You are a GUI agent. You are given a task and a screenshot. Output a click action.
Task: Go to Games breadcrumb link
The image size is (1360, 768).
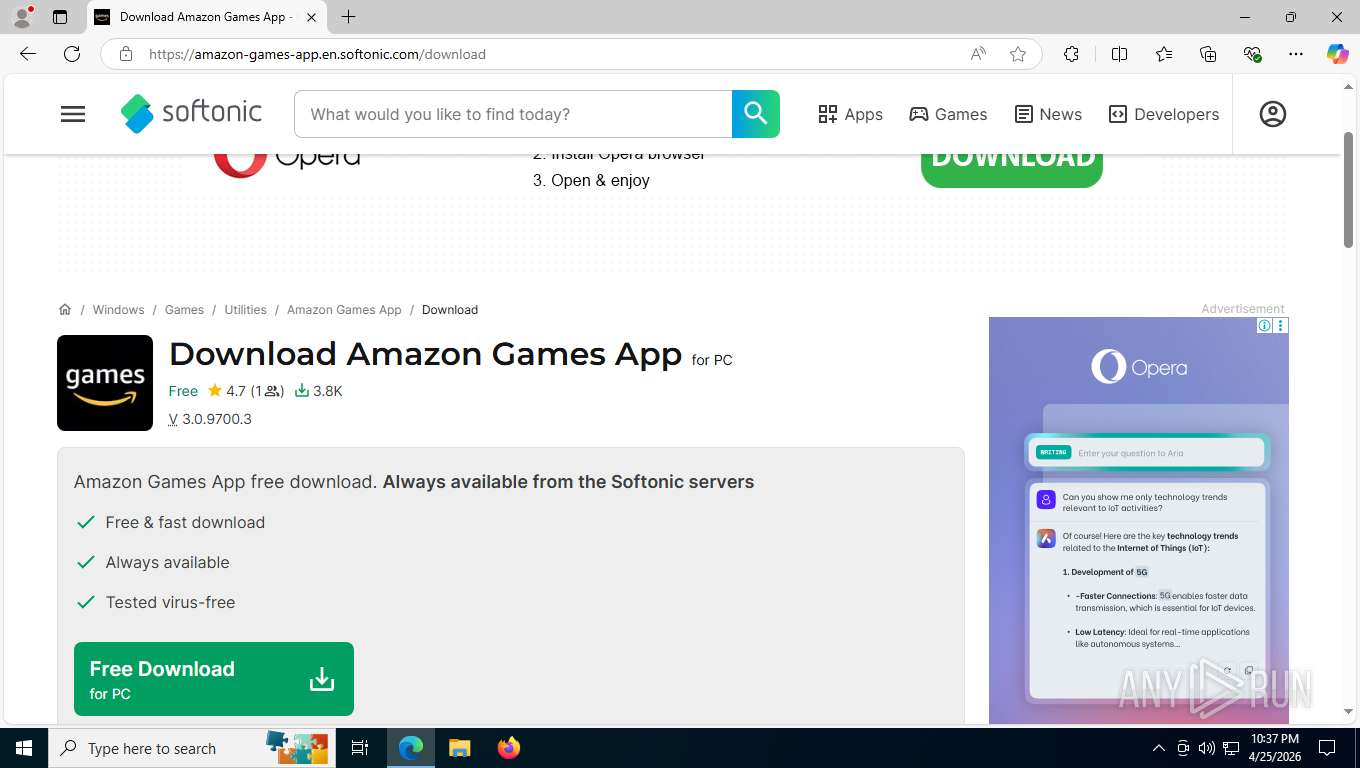[184, 310]
